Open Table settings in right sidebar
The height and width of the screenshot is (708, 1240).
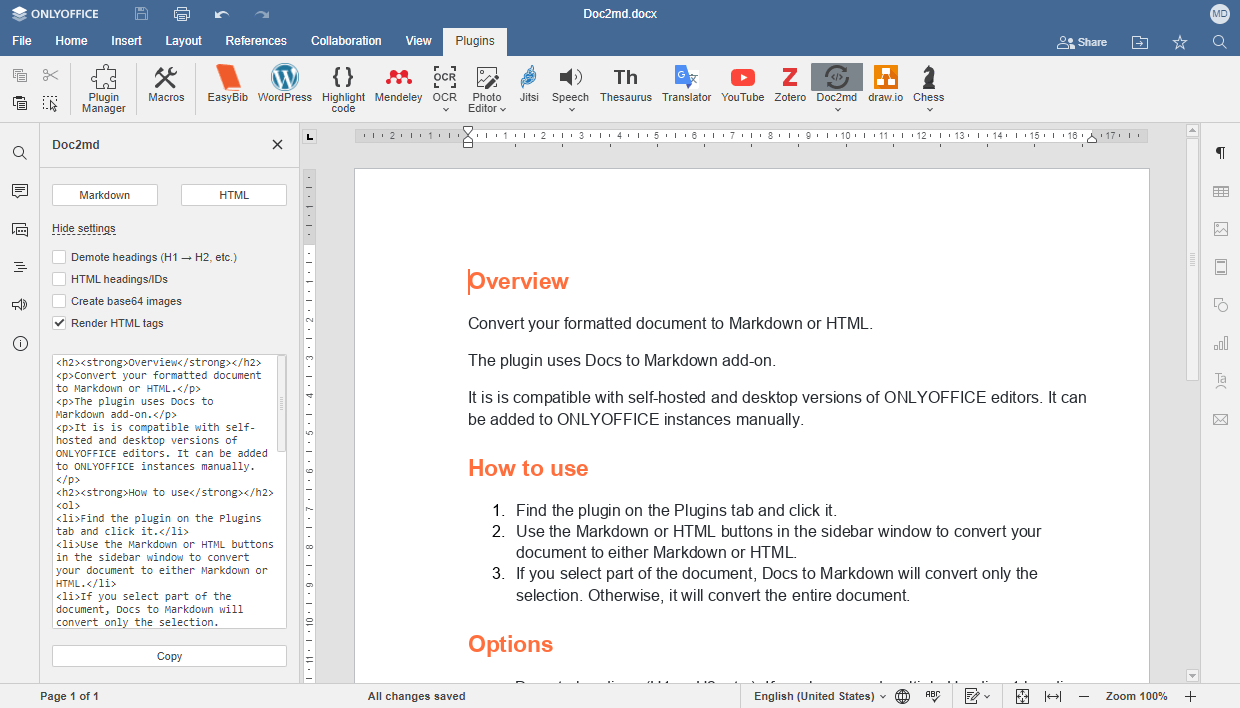pos(1221,191)
